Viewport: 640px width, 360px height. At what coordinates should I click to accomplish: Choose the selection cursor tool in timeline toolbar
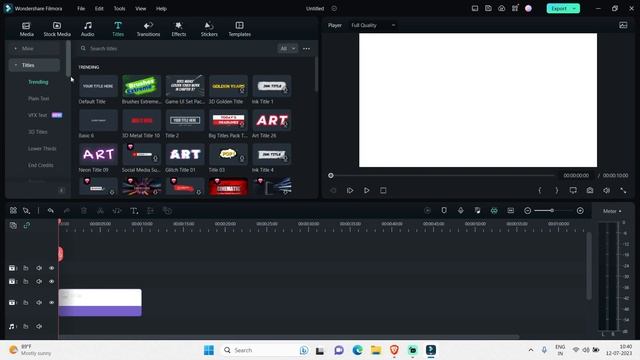point(27,211)
